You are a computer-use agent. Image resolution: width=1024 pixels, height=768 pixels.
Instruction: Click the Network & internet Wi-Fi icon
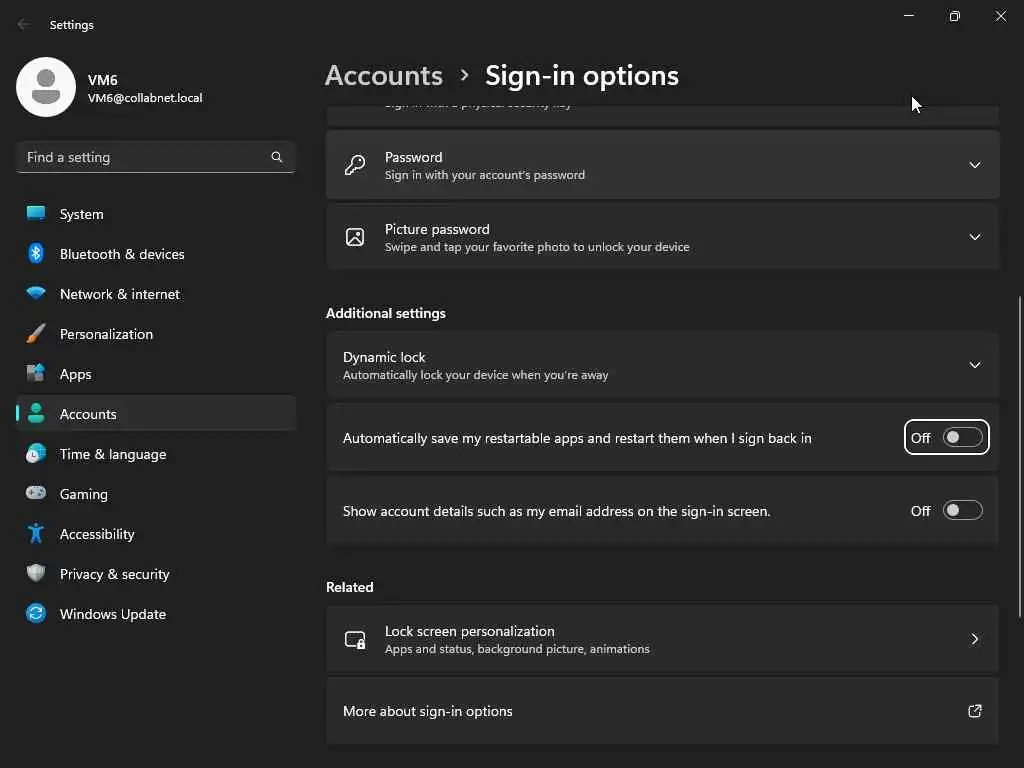click(36, 294)
